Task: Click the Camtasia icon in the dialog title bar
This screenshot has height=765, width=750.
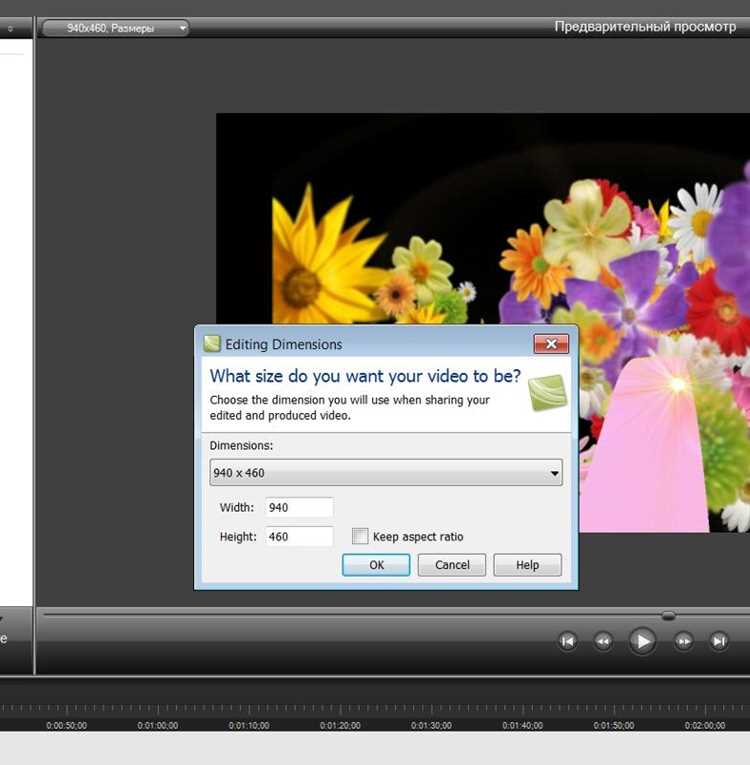Action: click(x=212, y=344)
